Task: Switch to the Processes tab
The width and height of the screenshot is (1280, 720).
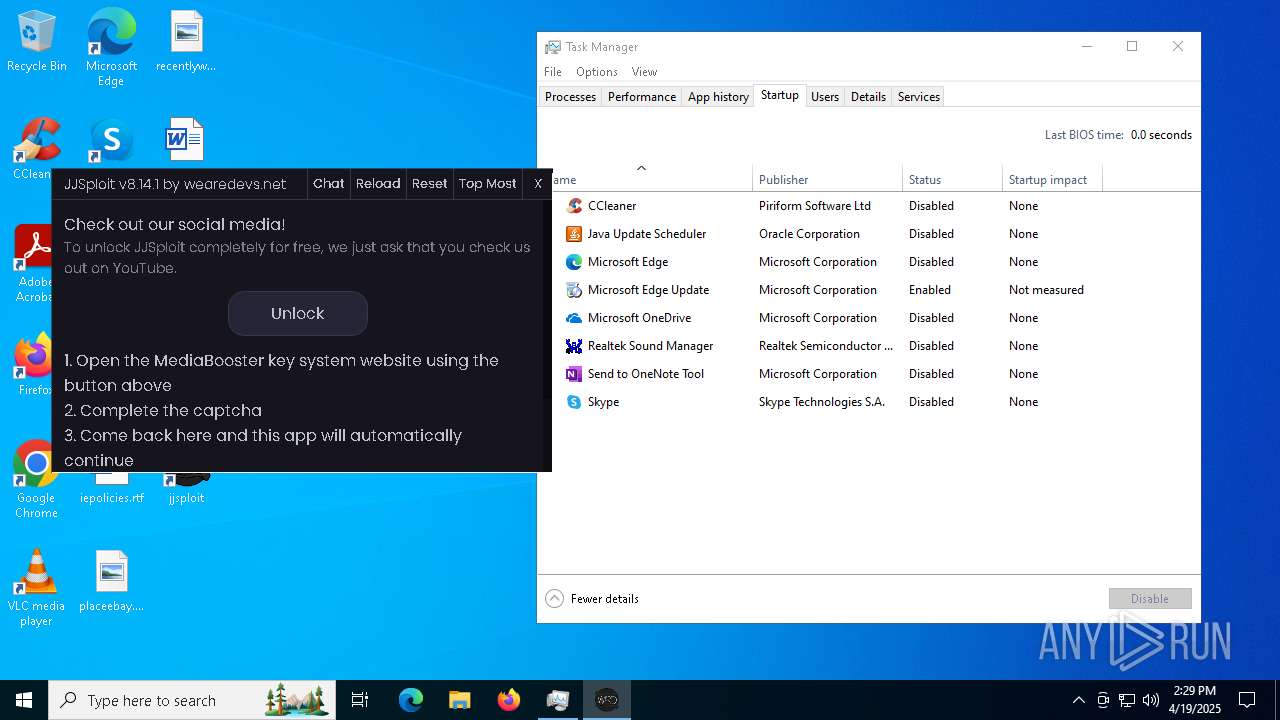Action: pyautogui.click(x=570, y=97)
